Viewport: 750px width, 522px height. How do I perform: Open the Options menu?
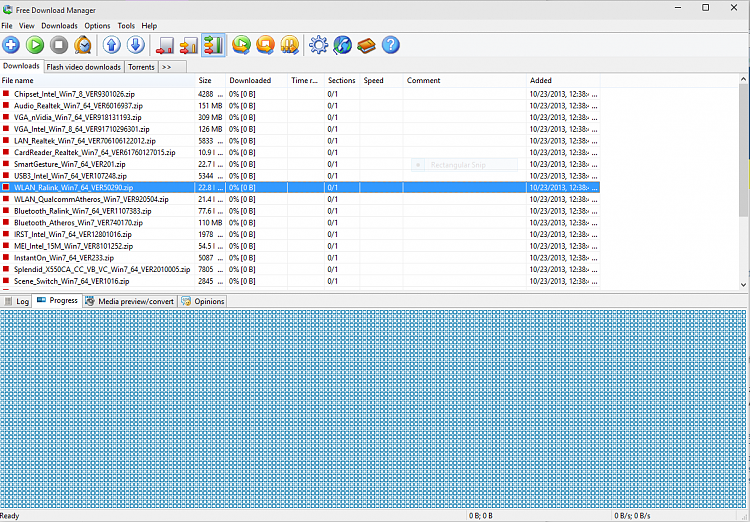pos(97,26)
